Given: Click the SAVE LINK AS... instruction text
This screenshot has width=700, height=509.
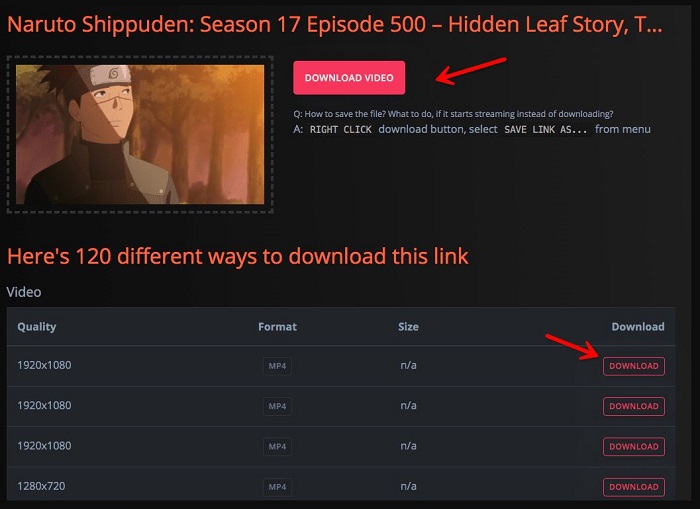Looking at the screenshot, I should pos(546,129).
